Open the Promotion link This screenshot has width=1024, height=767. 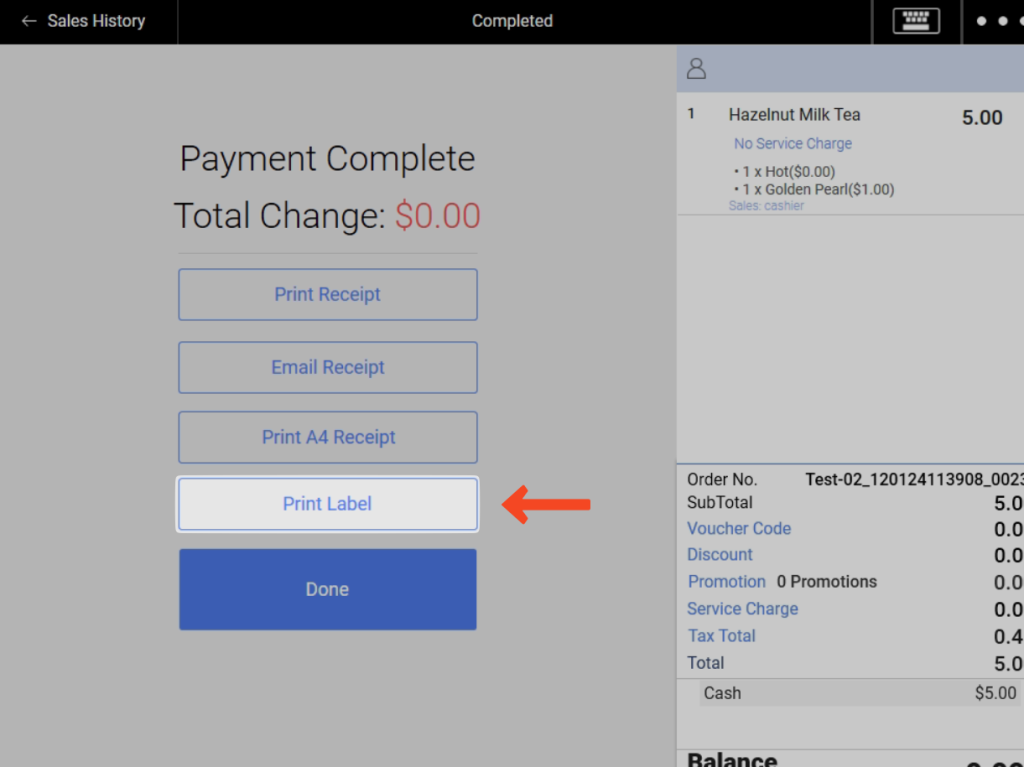(726, 581)
